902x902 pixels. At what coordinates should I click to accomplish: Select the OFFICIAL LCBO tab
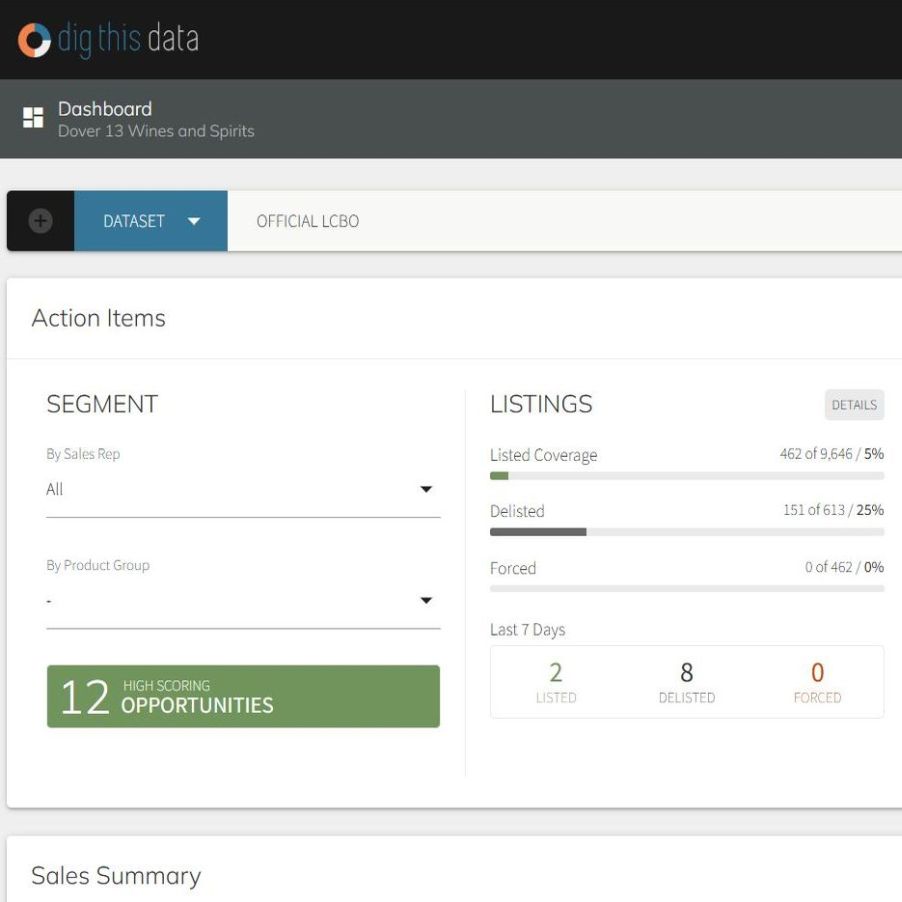(x=307, y=221)
